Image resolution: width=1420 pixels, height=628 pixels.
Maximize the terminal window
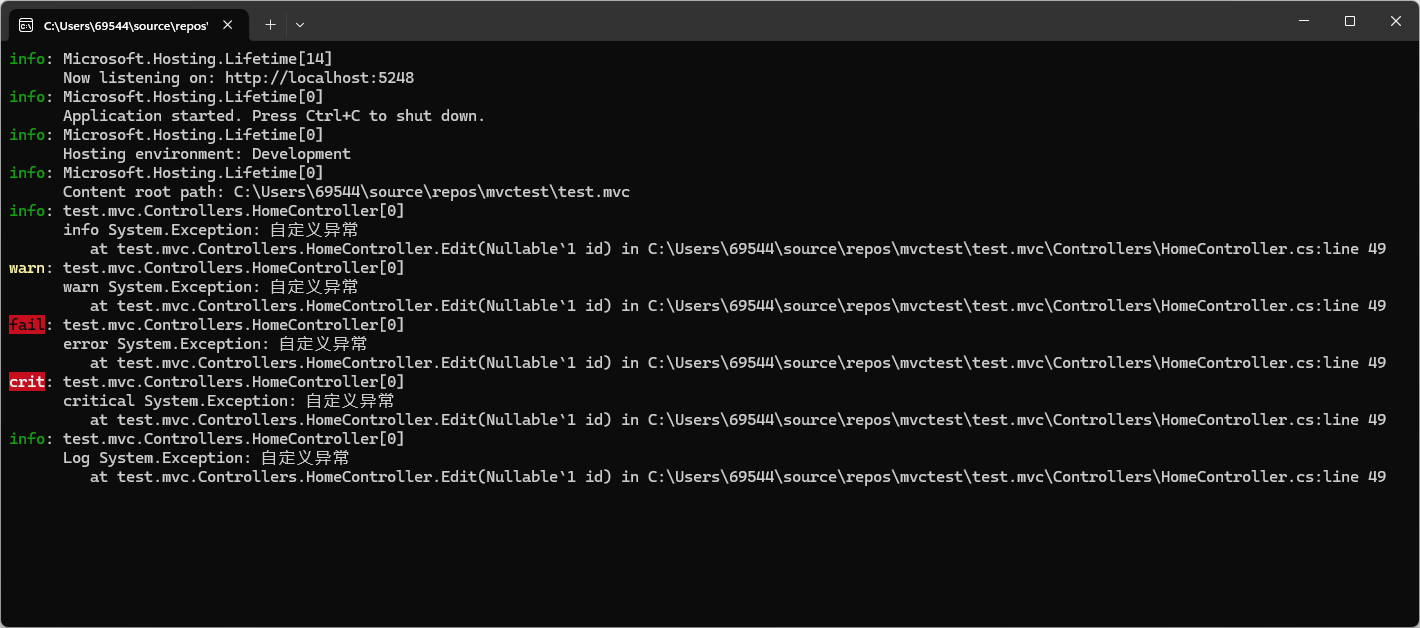[1349, 21]
